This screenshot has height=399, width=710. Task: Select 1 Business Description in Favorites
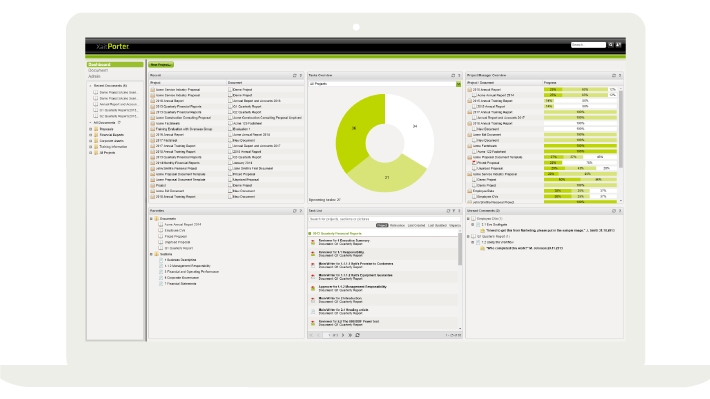click(x=180, y=260)
